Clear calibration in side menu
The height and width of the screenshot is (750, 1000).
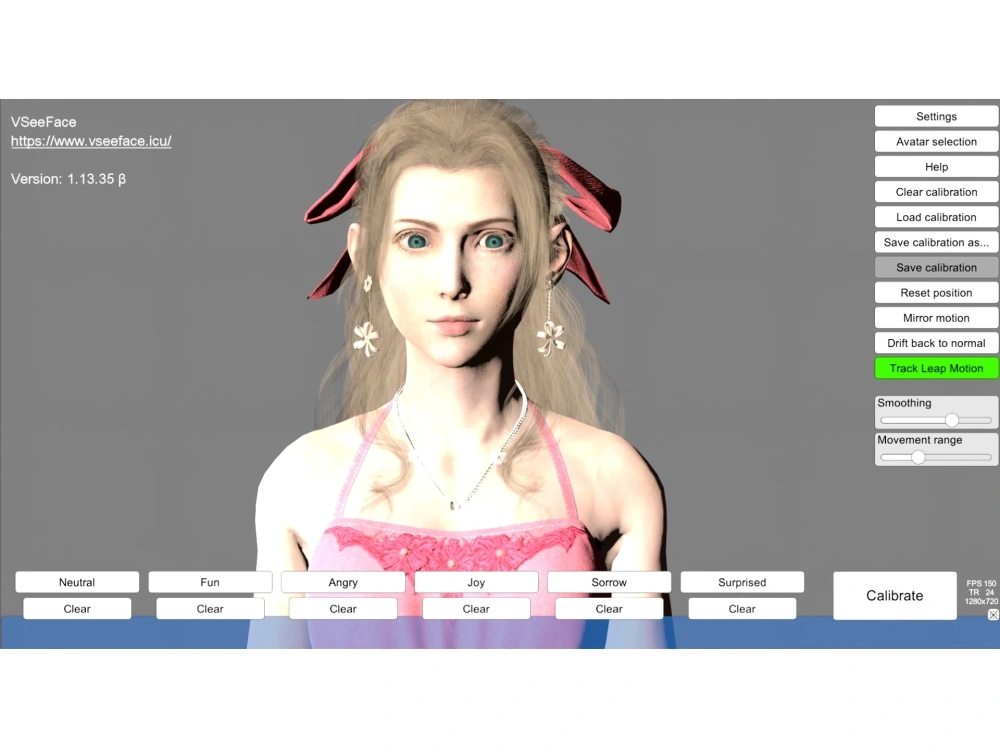[x=936, y=192]
